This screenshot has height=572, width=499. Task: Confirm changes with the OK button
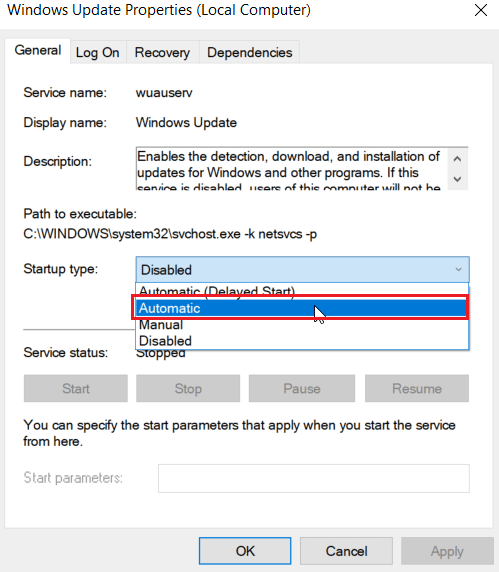coord(245,551)
